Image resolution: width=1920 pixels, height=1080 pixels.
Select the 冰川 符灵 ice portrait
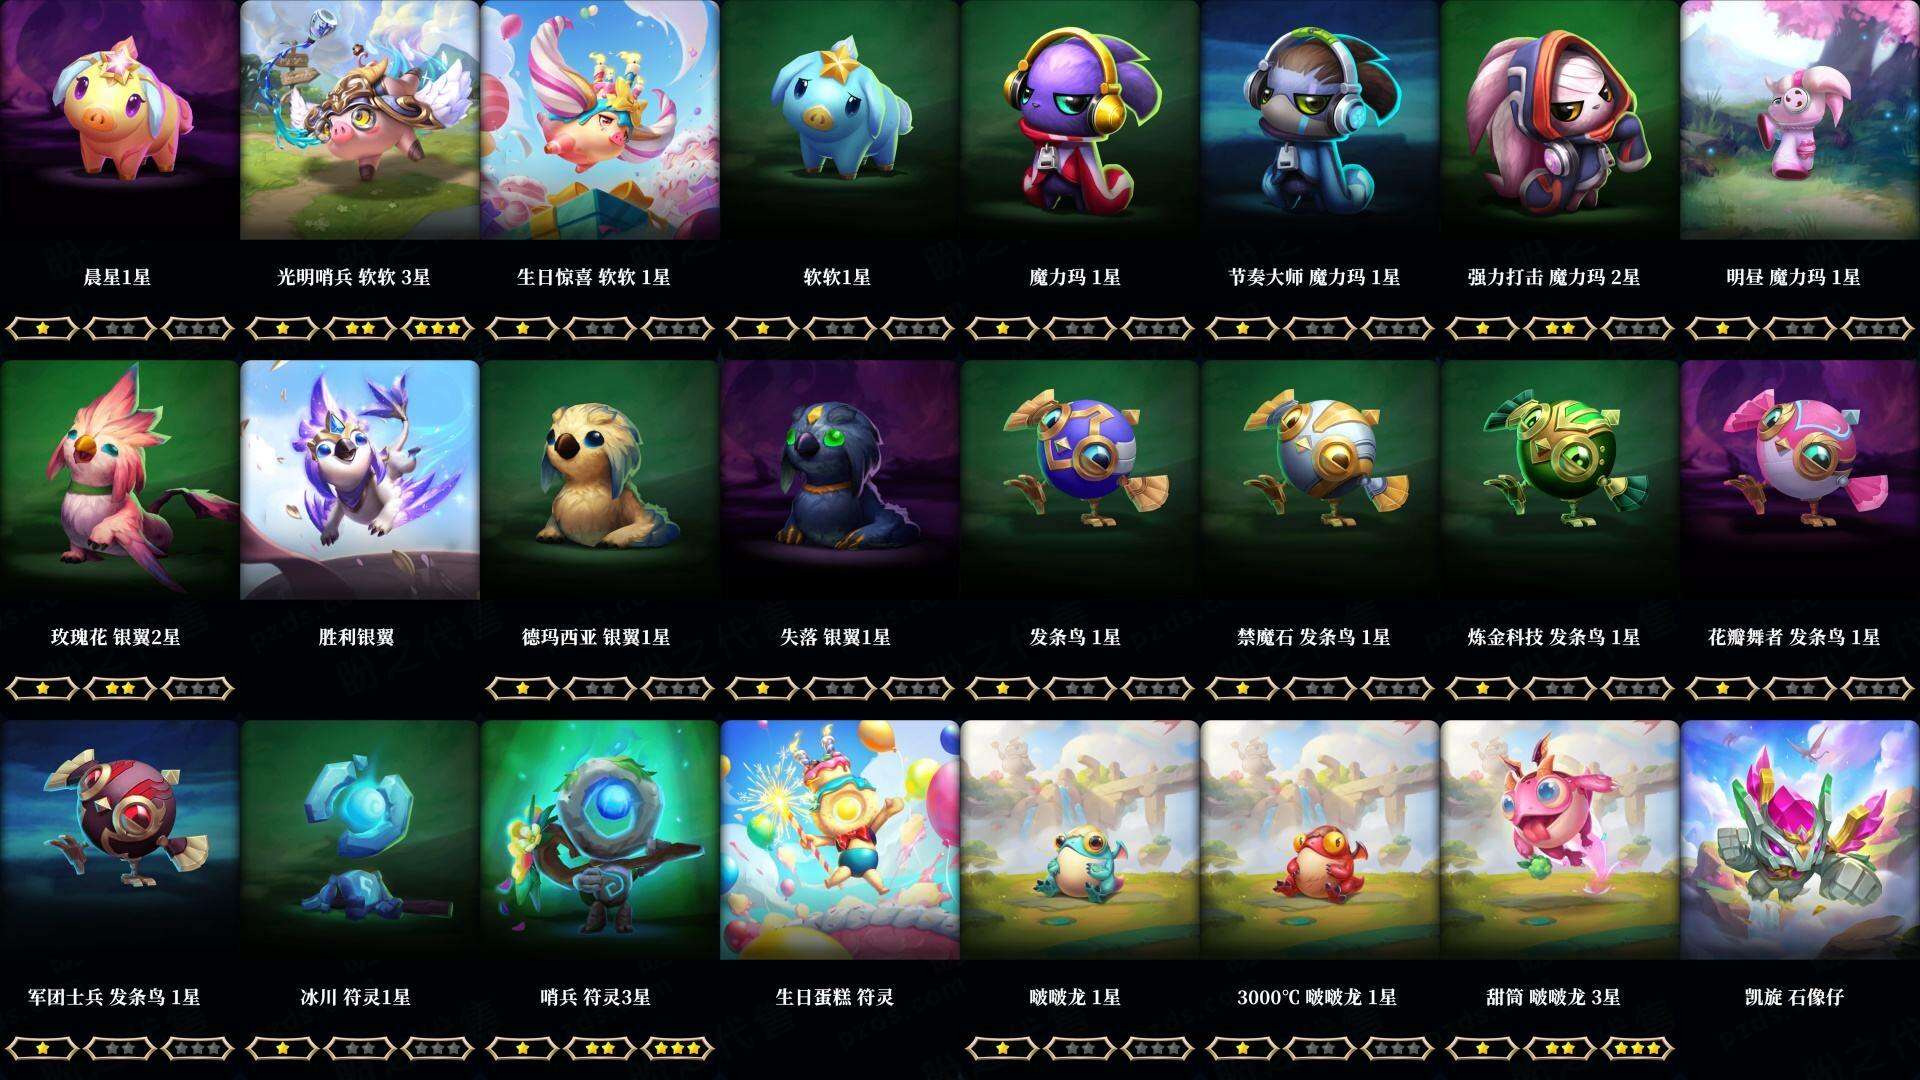click(x=359, y=840)
